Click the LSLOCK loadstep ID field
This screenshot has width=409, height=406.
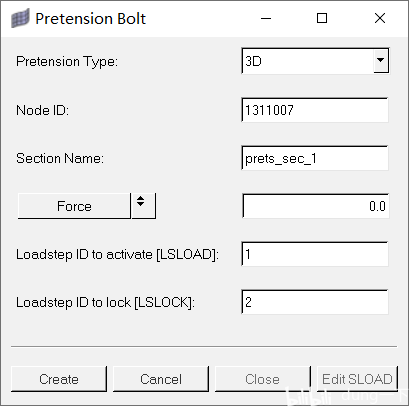(315, 302)
